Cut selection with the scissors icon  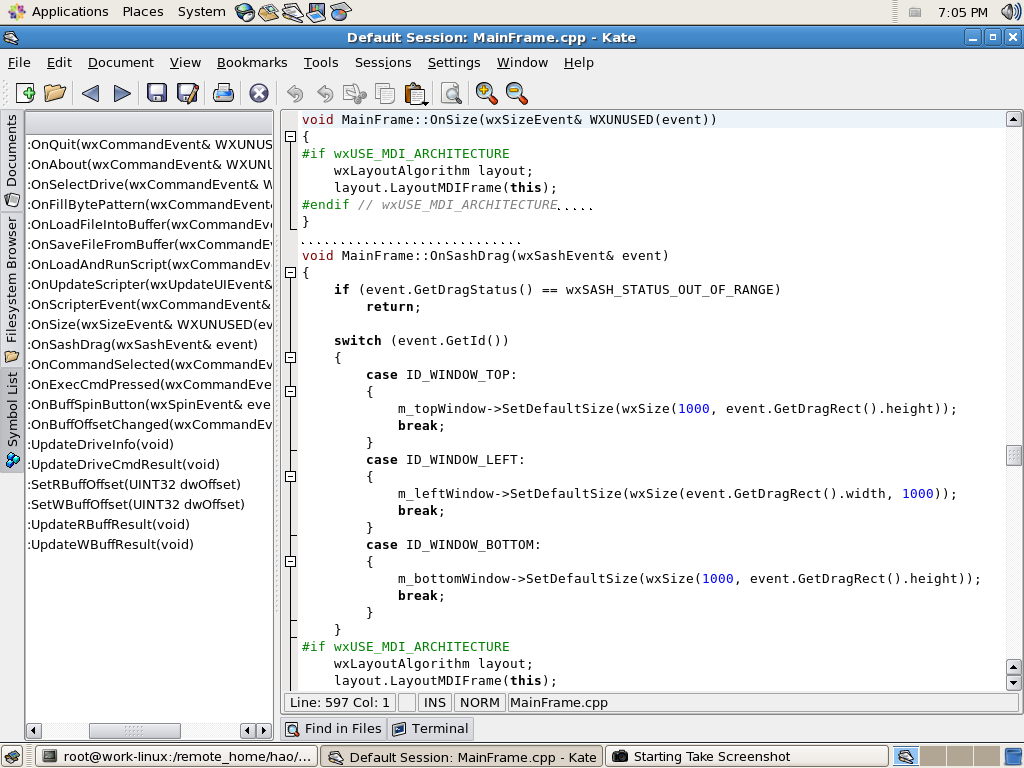[355, 93]
